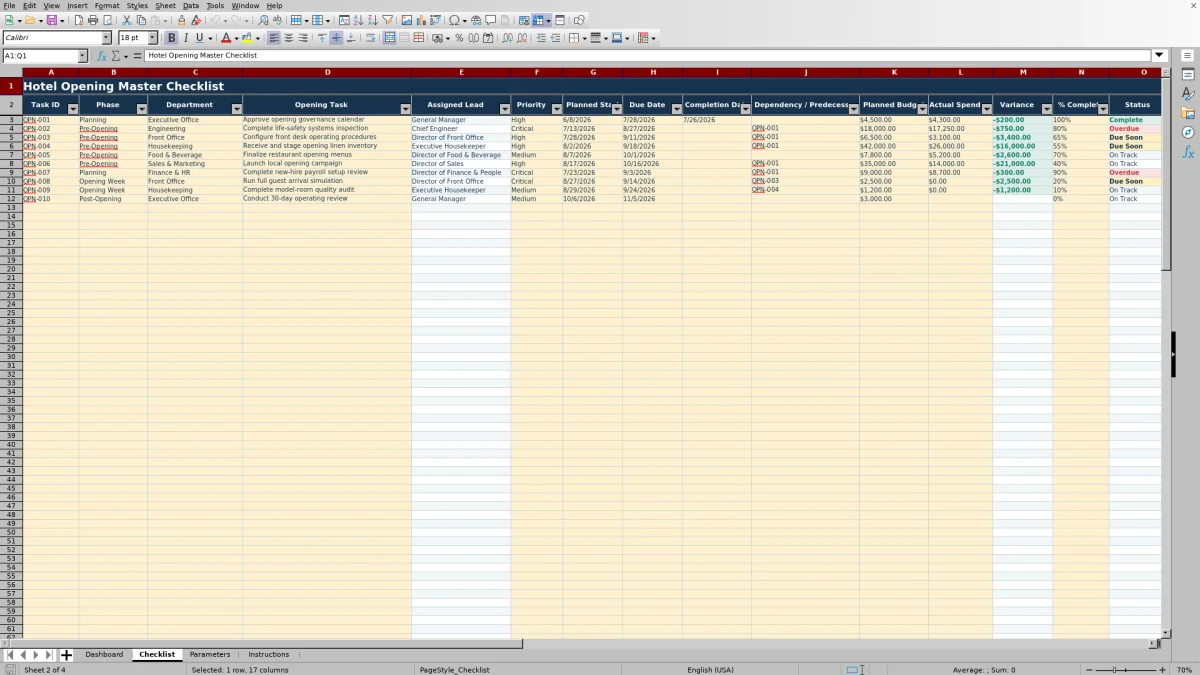Click the Merge and Center Cells icon
Screen dimensions: 1200x675
389,38
